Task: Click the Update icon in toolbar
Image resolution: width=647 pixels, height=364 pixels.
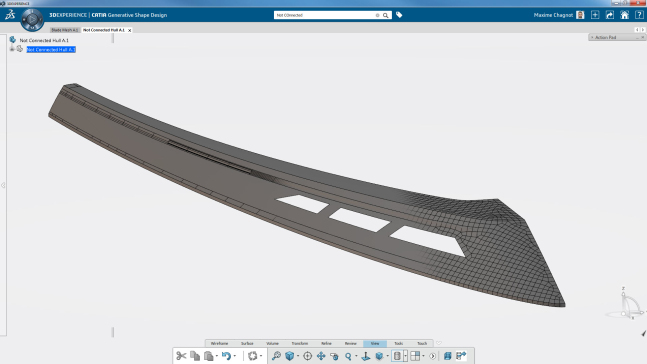Action: click(253, 356)
